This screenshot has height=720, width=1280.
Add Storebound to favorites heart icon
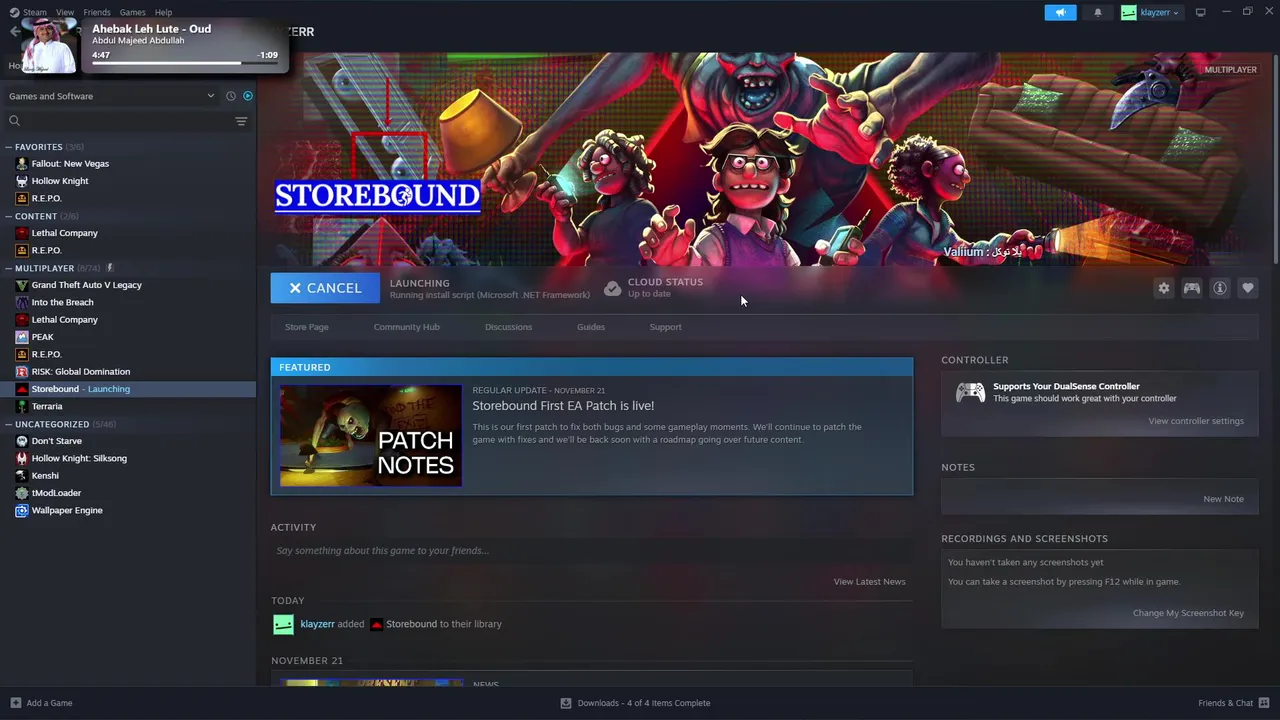point(1248,288)
